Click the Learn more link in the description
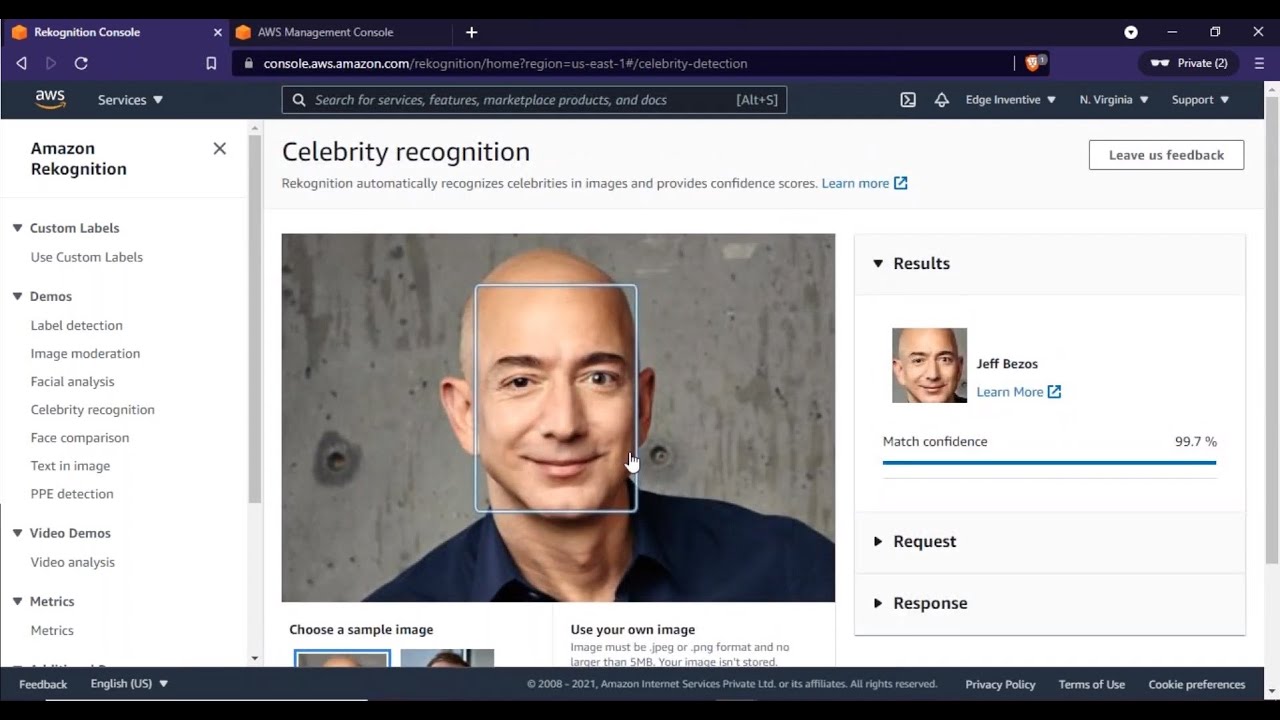 tap(855, 183)
